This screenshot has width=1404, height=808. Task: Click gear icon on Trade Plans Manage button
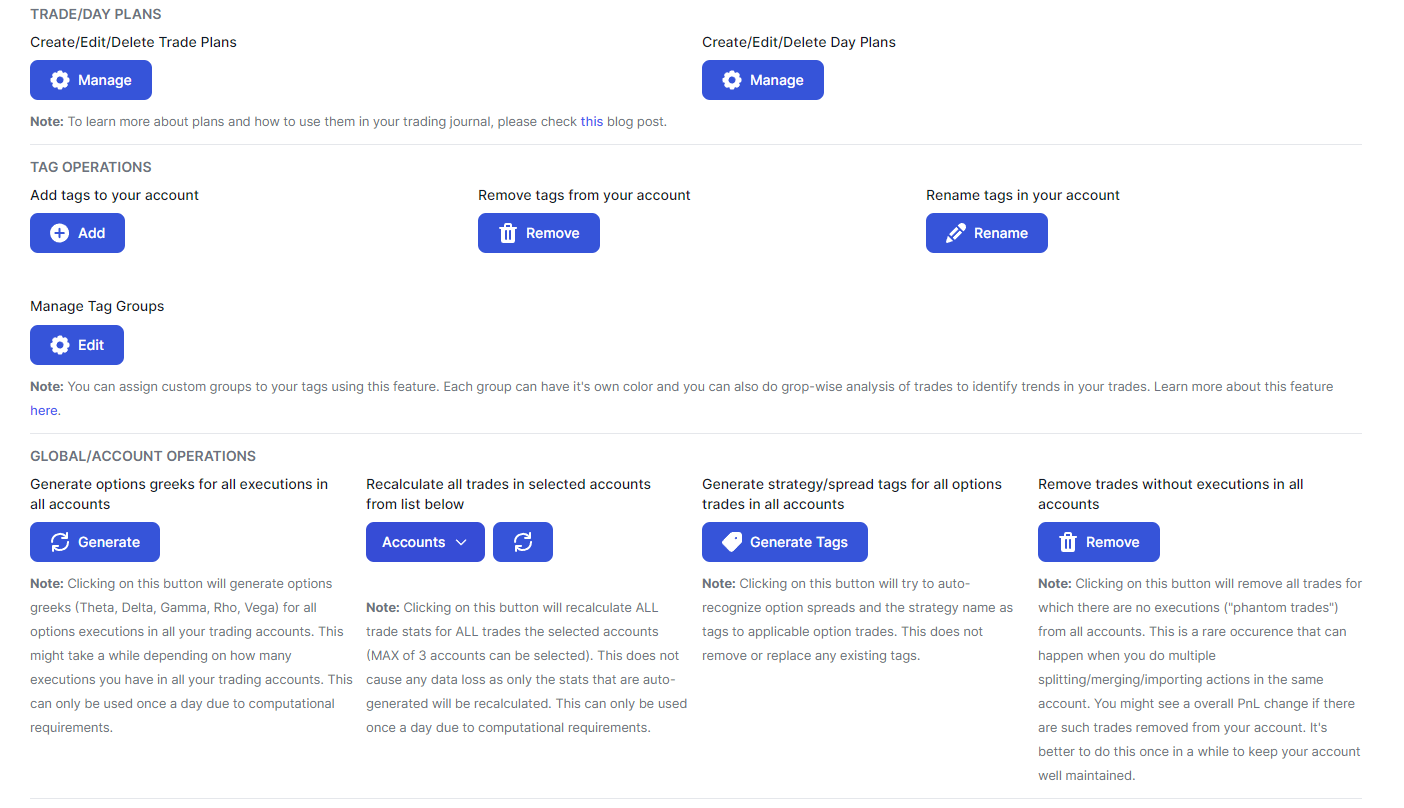pos(60,80)
